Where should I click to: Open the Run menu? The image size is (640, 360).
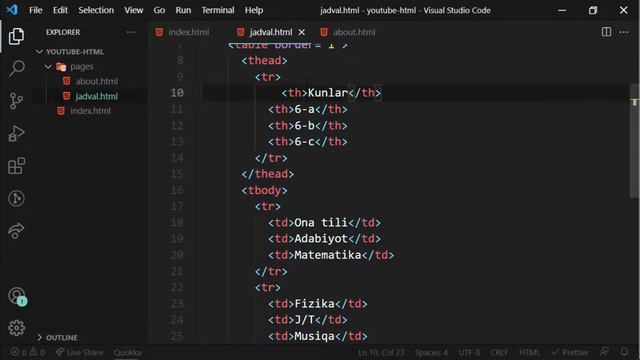[x=183, y=10]
